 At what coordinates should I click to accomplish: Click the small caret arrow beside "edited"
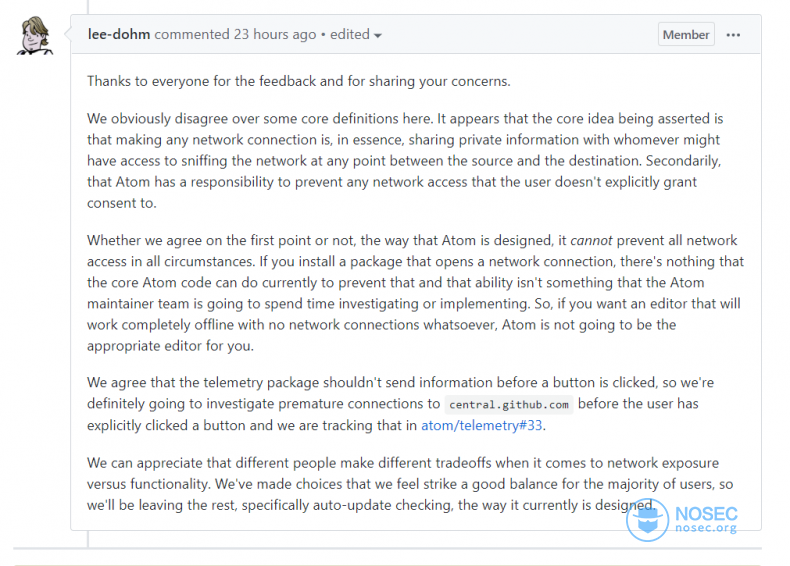(377, 36)
